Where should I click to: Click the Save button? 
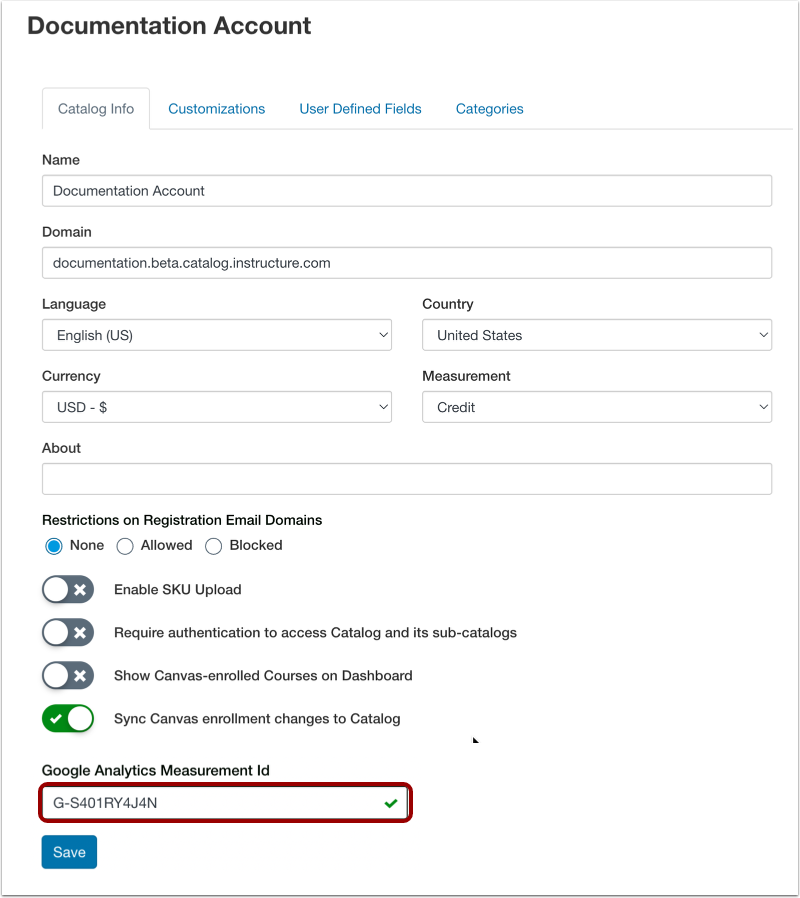pyautogui.click(x=69, y=852)
